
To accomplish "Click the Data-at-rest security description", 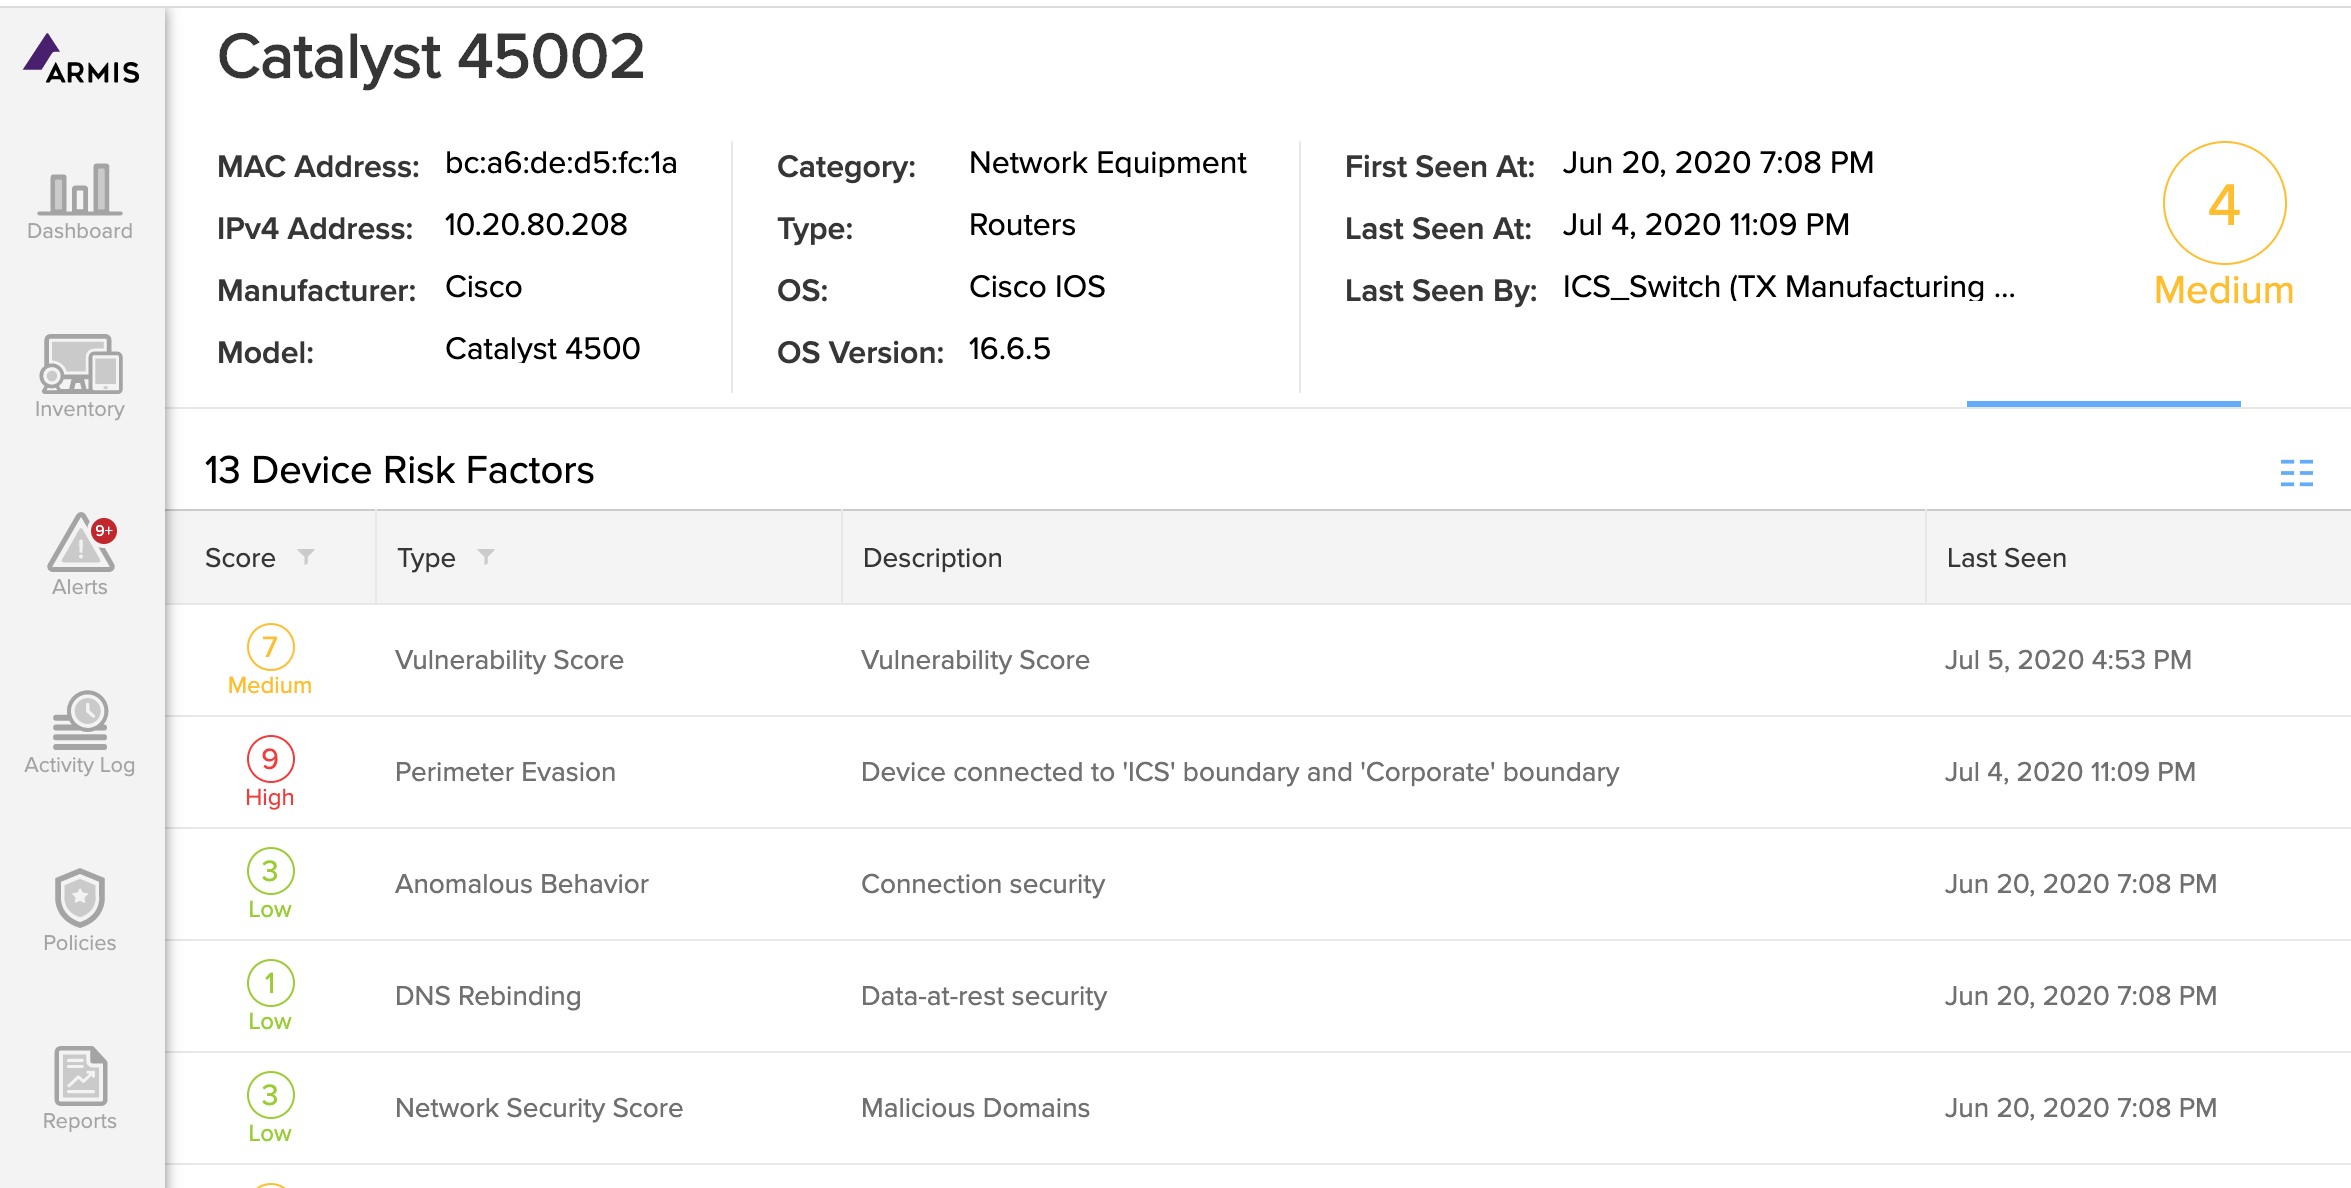I will pos(984,996).
